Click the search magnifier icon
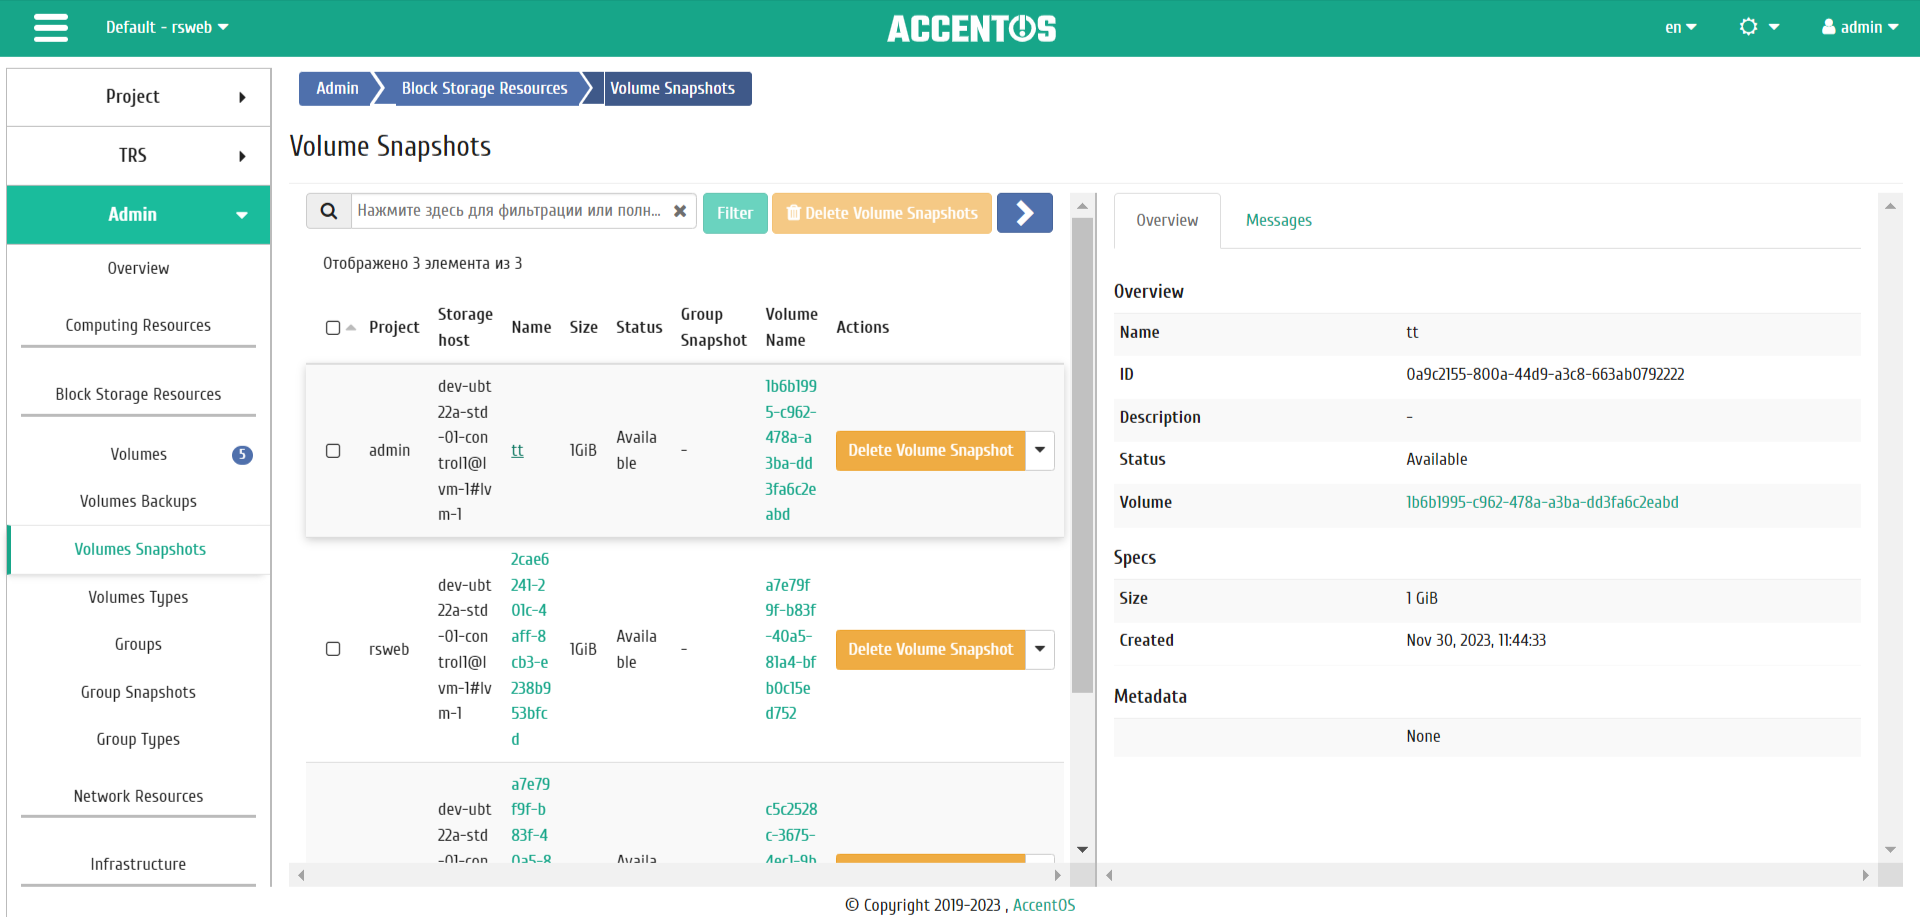The width and height of the screenshot is (1920, 917). pos(328,212)
